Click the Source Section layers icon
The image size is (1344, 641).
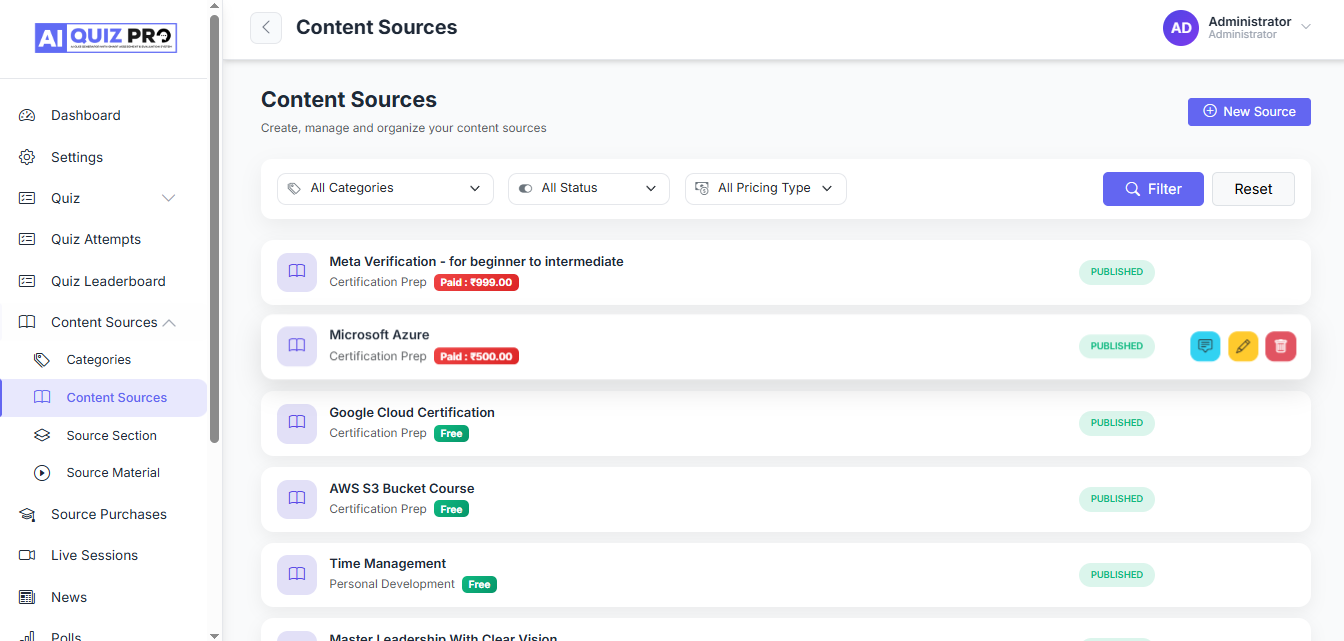[x=42, y=435]
